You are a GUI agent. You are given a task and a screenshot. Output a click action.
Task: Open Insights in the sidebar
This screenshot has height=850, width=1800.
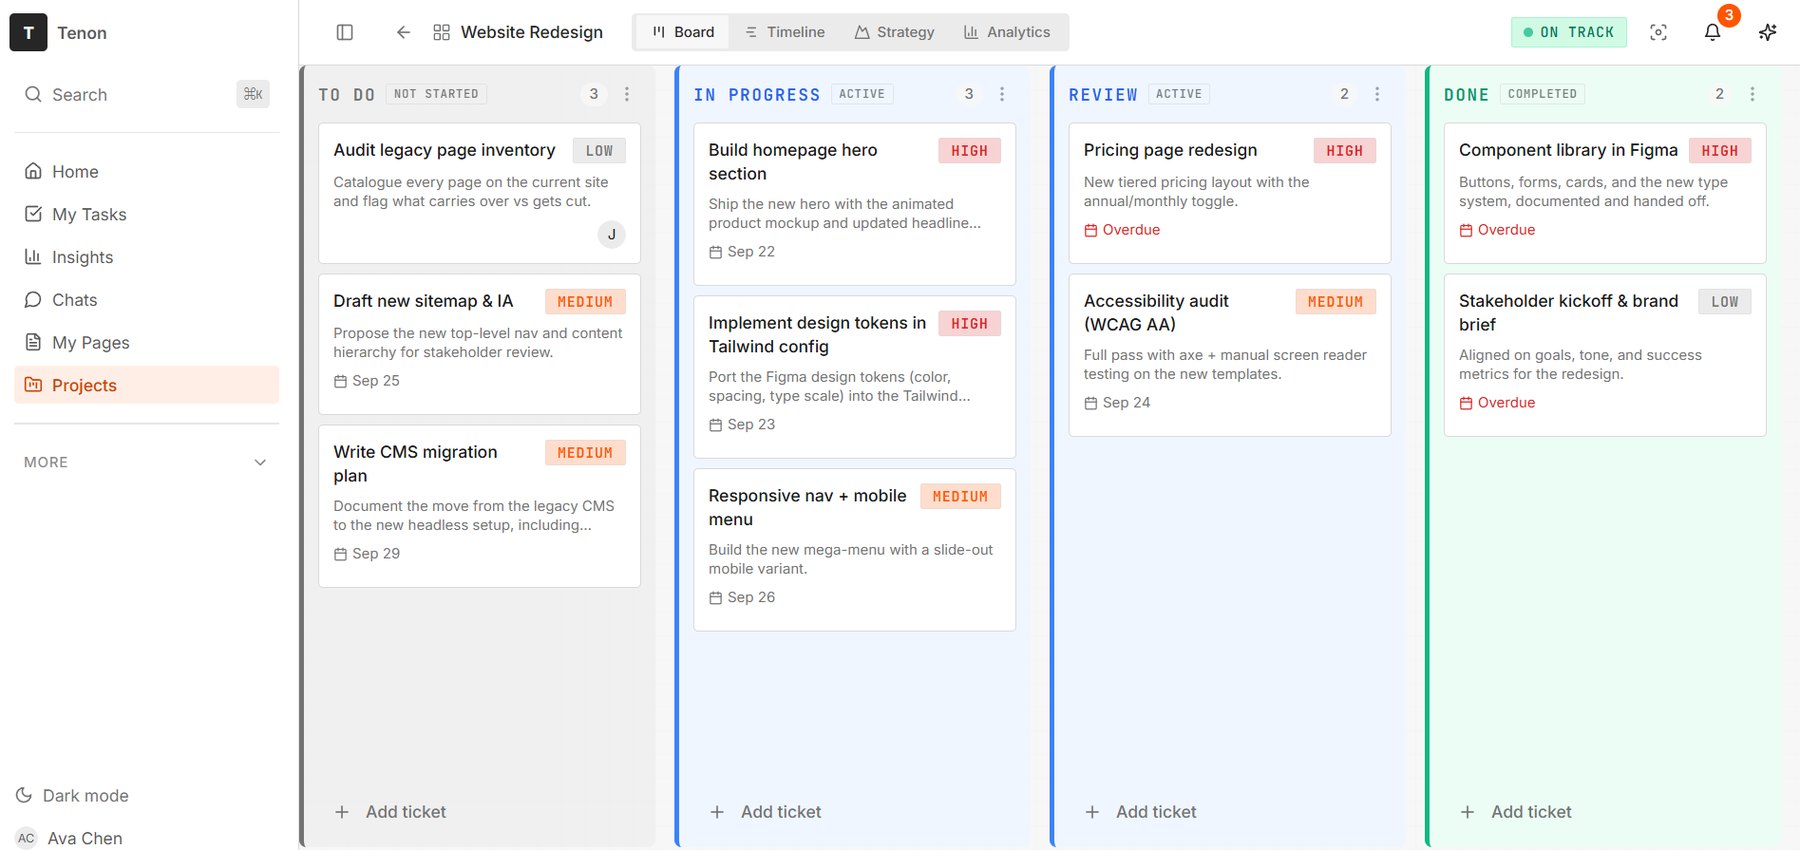[146, 257]
